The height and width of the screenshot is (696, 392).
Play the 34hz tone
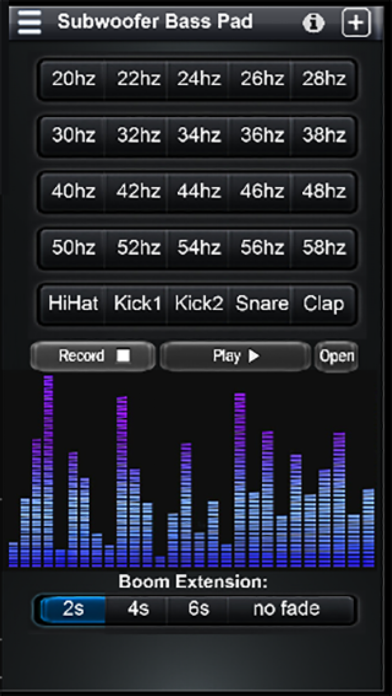198,135
